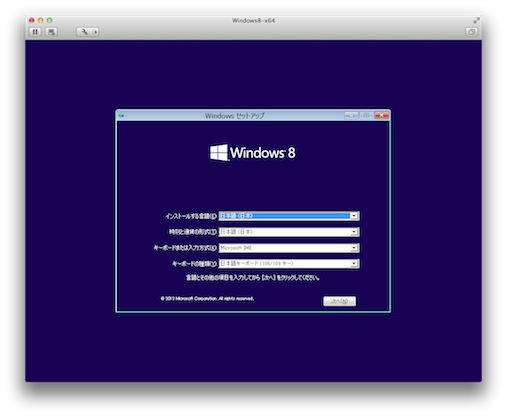The image size is (507, 417).
Task: Expand the arrow next to the wrench icon
Action: pos(96,32)
